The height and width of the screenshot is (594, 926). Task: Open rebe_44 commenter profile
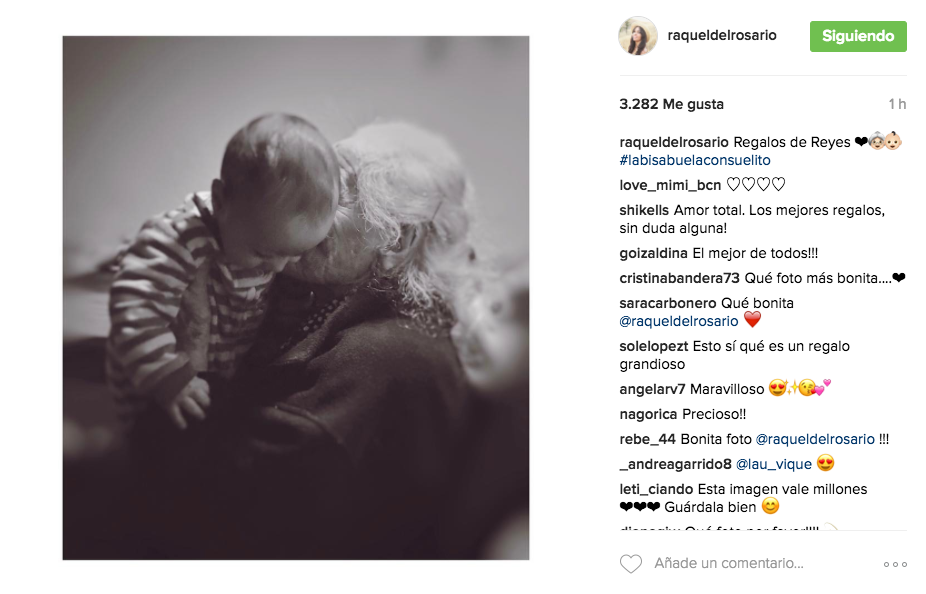pyautogui.click(x=647, y=439)
